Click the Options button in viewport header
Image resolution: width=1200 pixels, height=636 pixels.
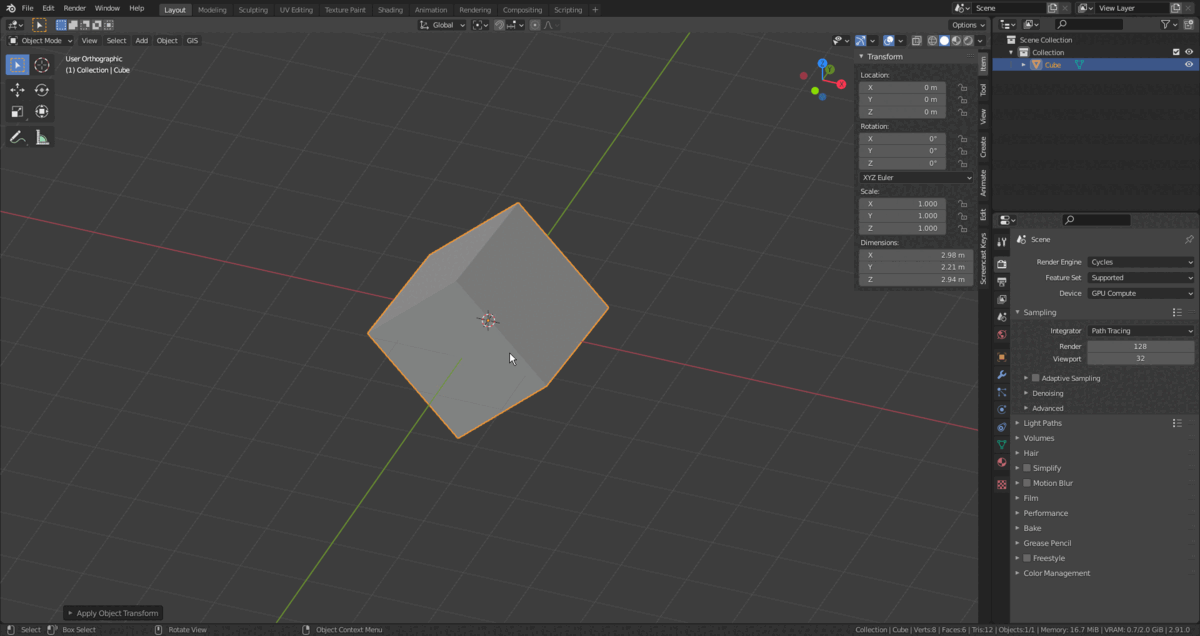click(968, 25)
